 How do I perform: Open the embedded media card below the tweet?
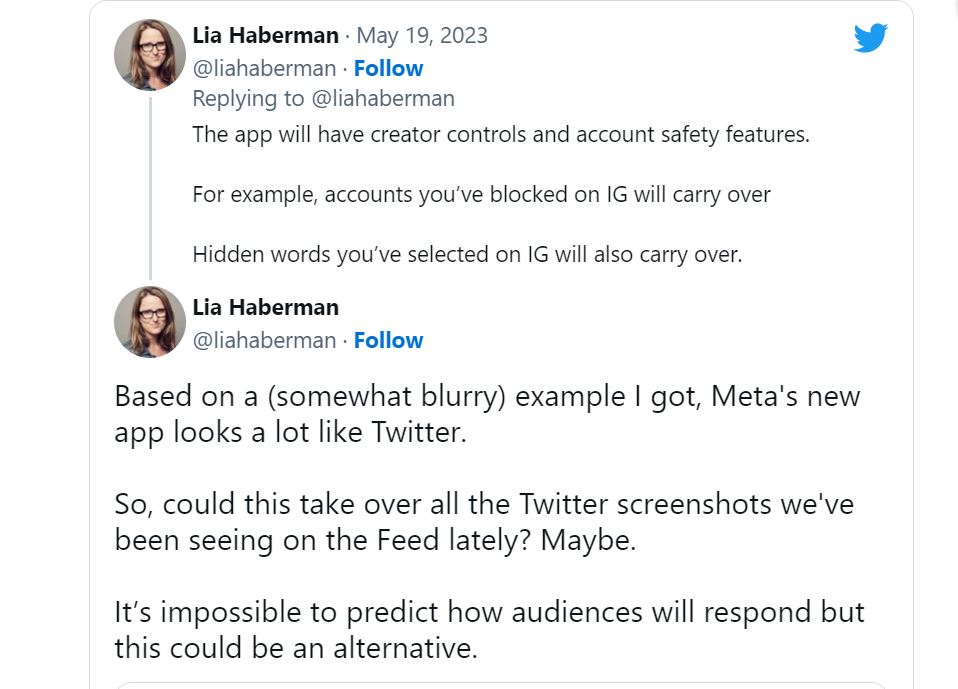pos(500,685)
